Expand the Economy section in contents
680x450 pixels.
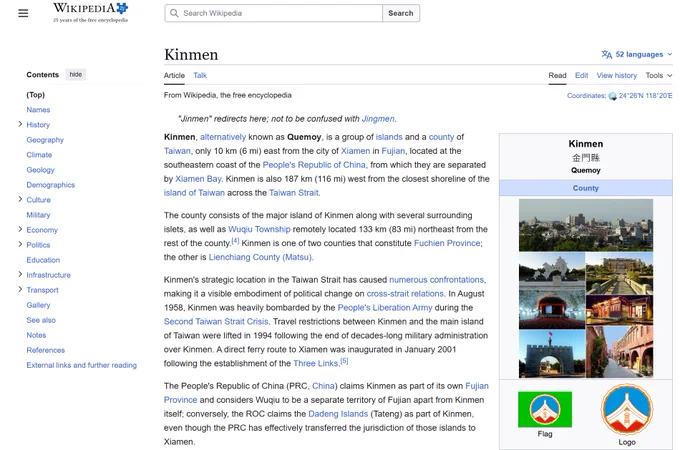click(20, 229)
